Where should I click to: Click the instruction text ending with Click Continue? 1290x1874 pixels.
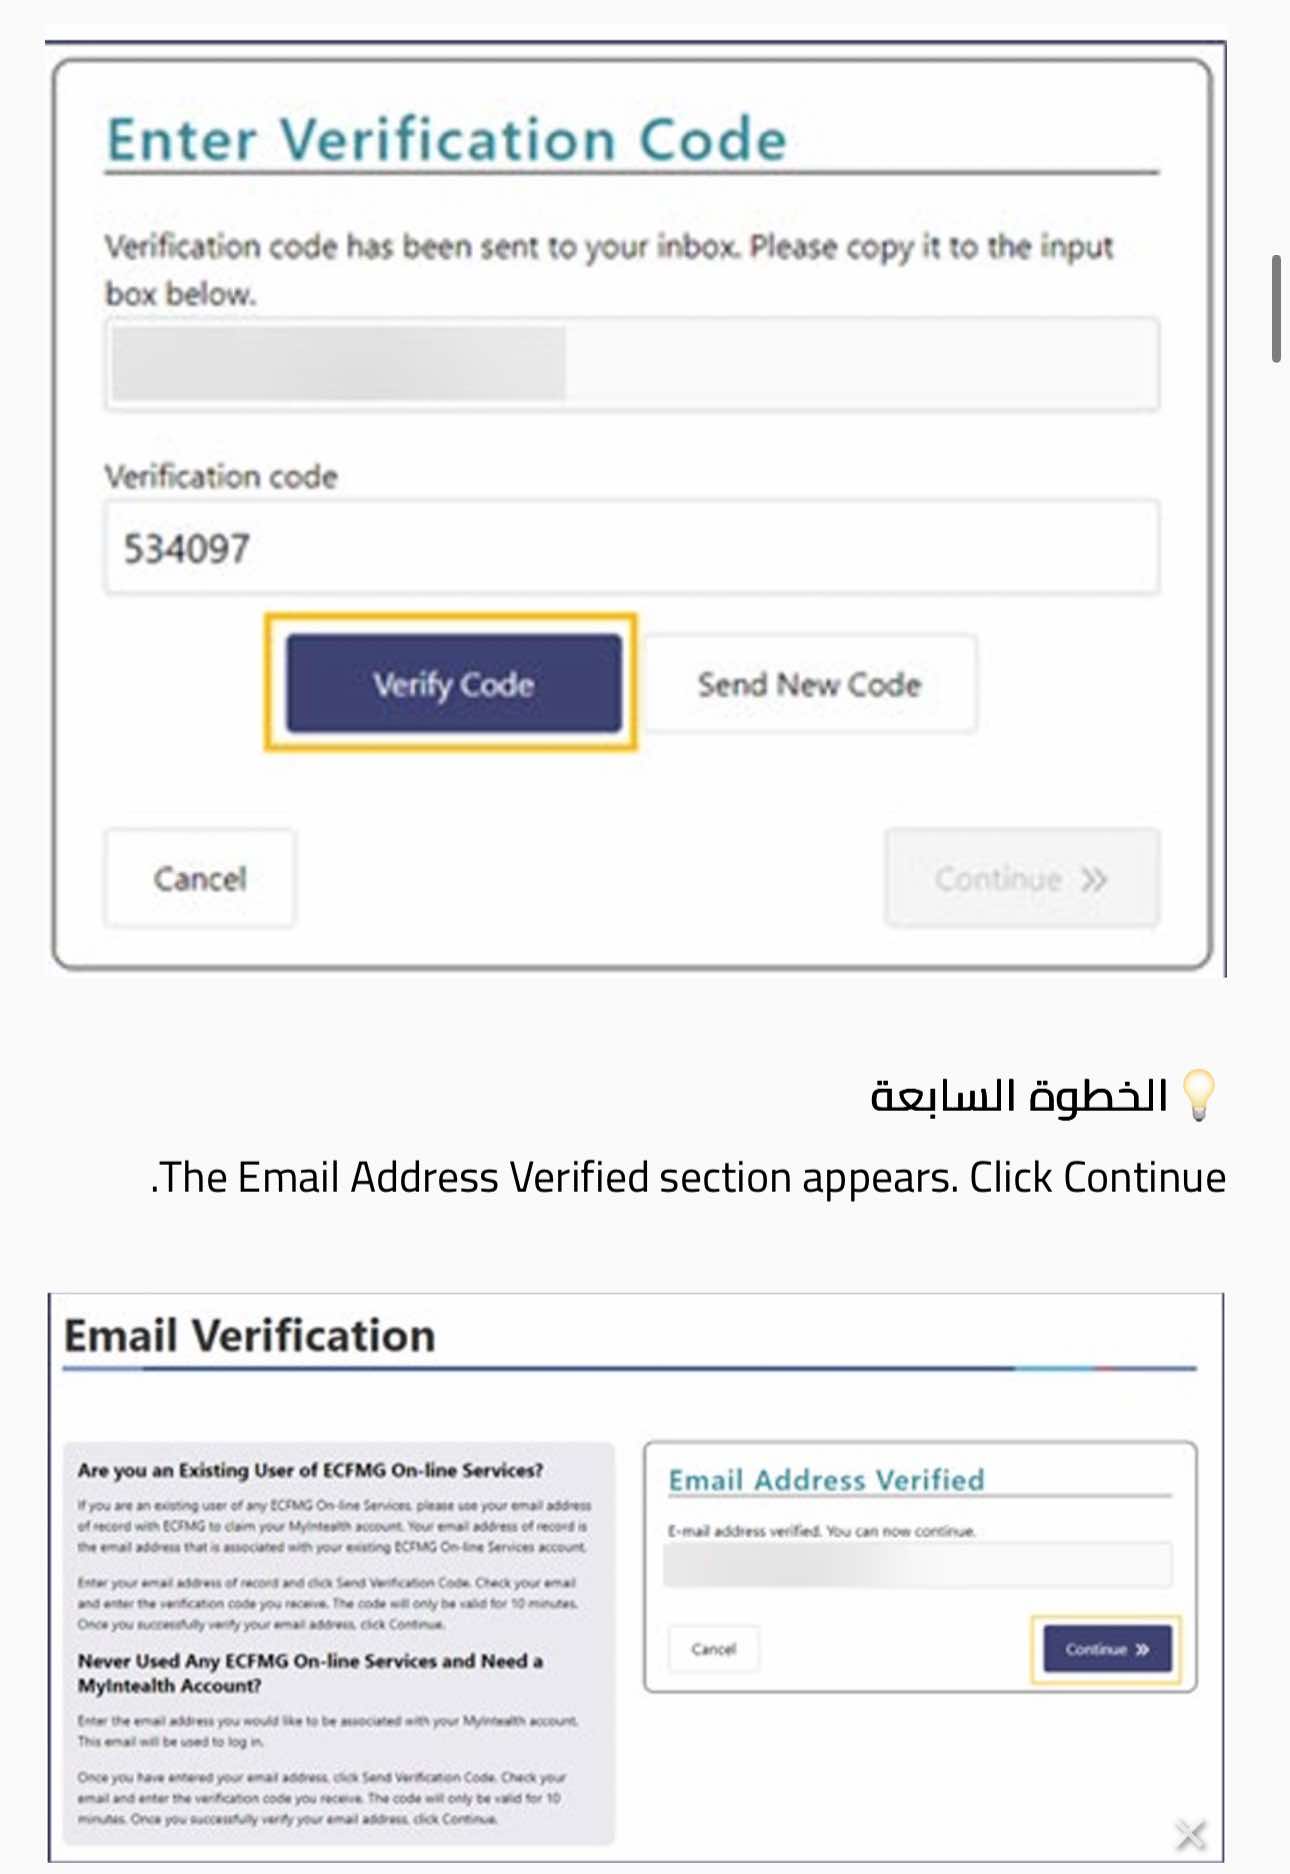690,1177
